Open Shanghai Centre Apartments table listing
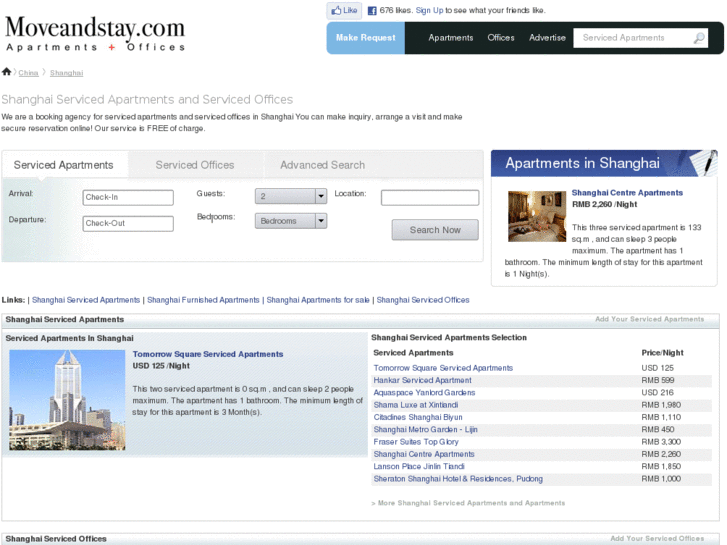 pyautogui.click(x=424, y=454)
